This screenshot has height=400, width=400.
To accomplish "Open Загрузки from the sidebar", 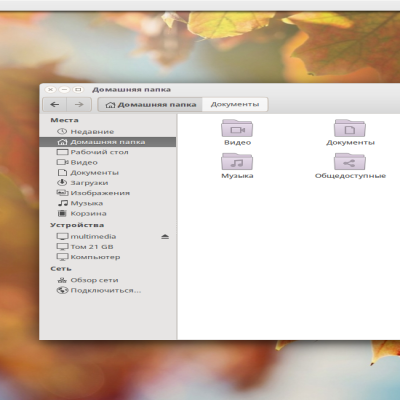I will 108,183.
